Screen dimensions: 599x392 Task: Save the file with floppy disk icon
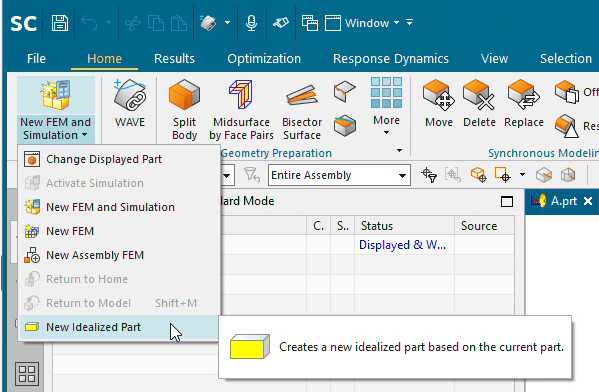[60, 23]
